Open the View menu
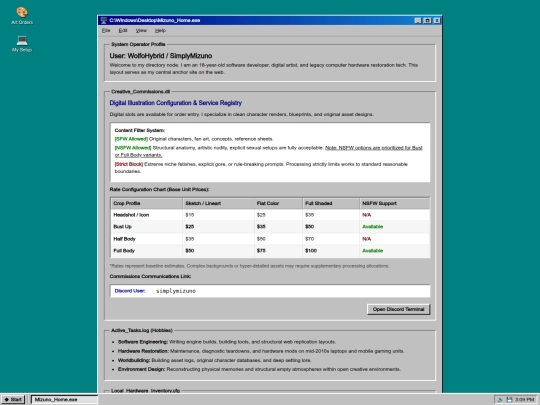This screenshot has width=540, height=405. click(141, 31)
